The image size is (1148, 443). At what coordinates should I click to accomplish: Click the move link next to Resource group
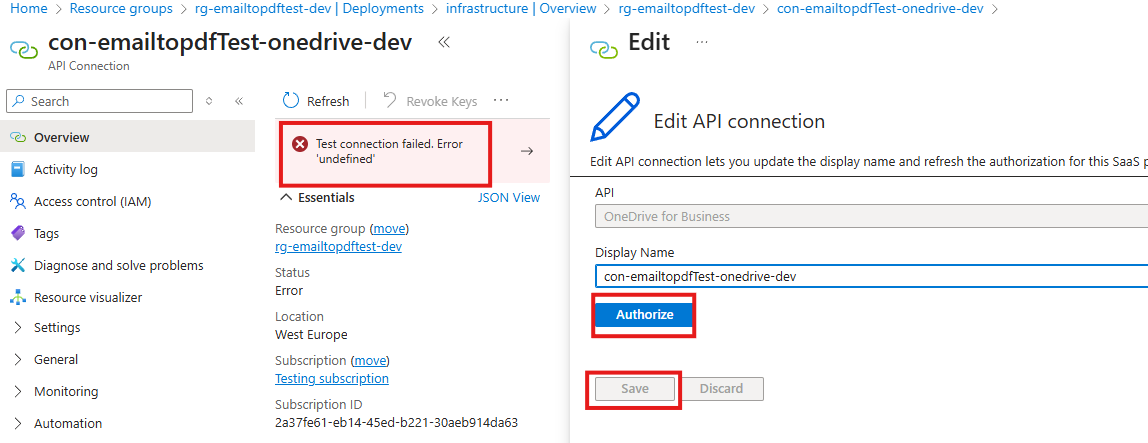tap(389, 228)
